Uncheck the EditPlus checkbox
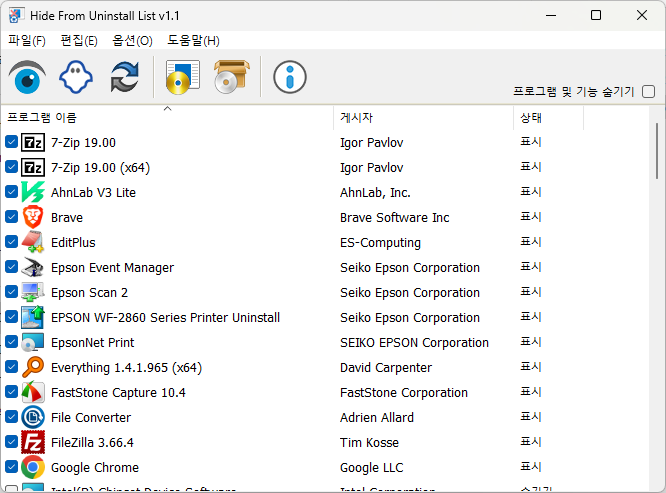This screenshot has width=666, height=493. (x=11, y=242)
